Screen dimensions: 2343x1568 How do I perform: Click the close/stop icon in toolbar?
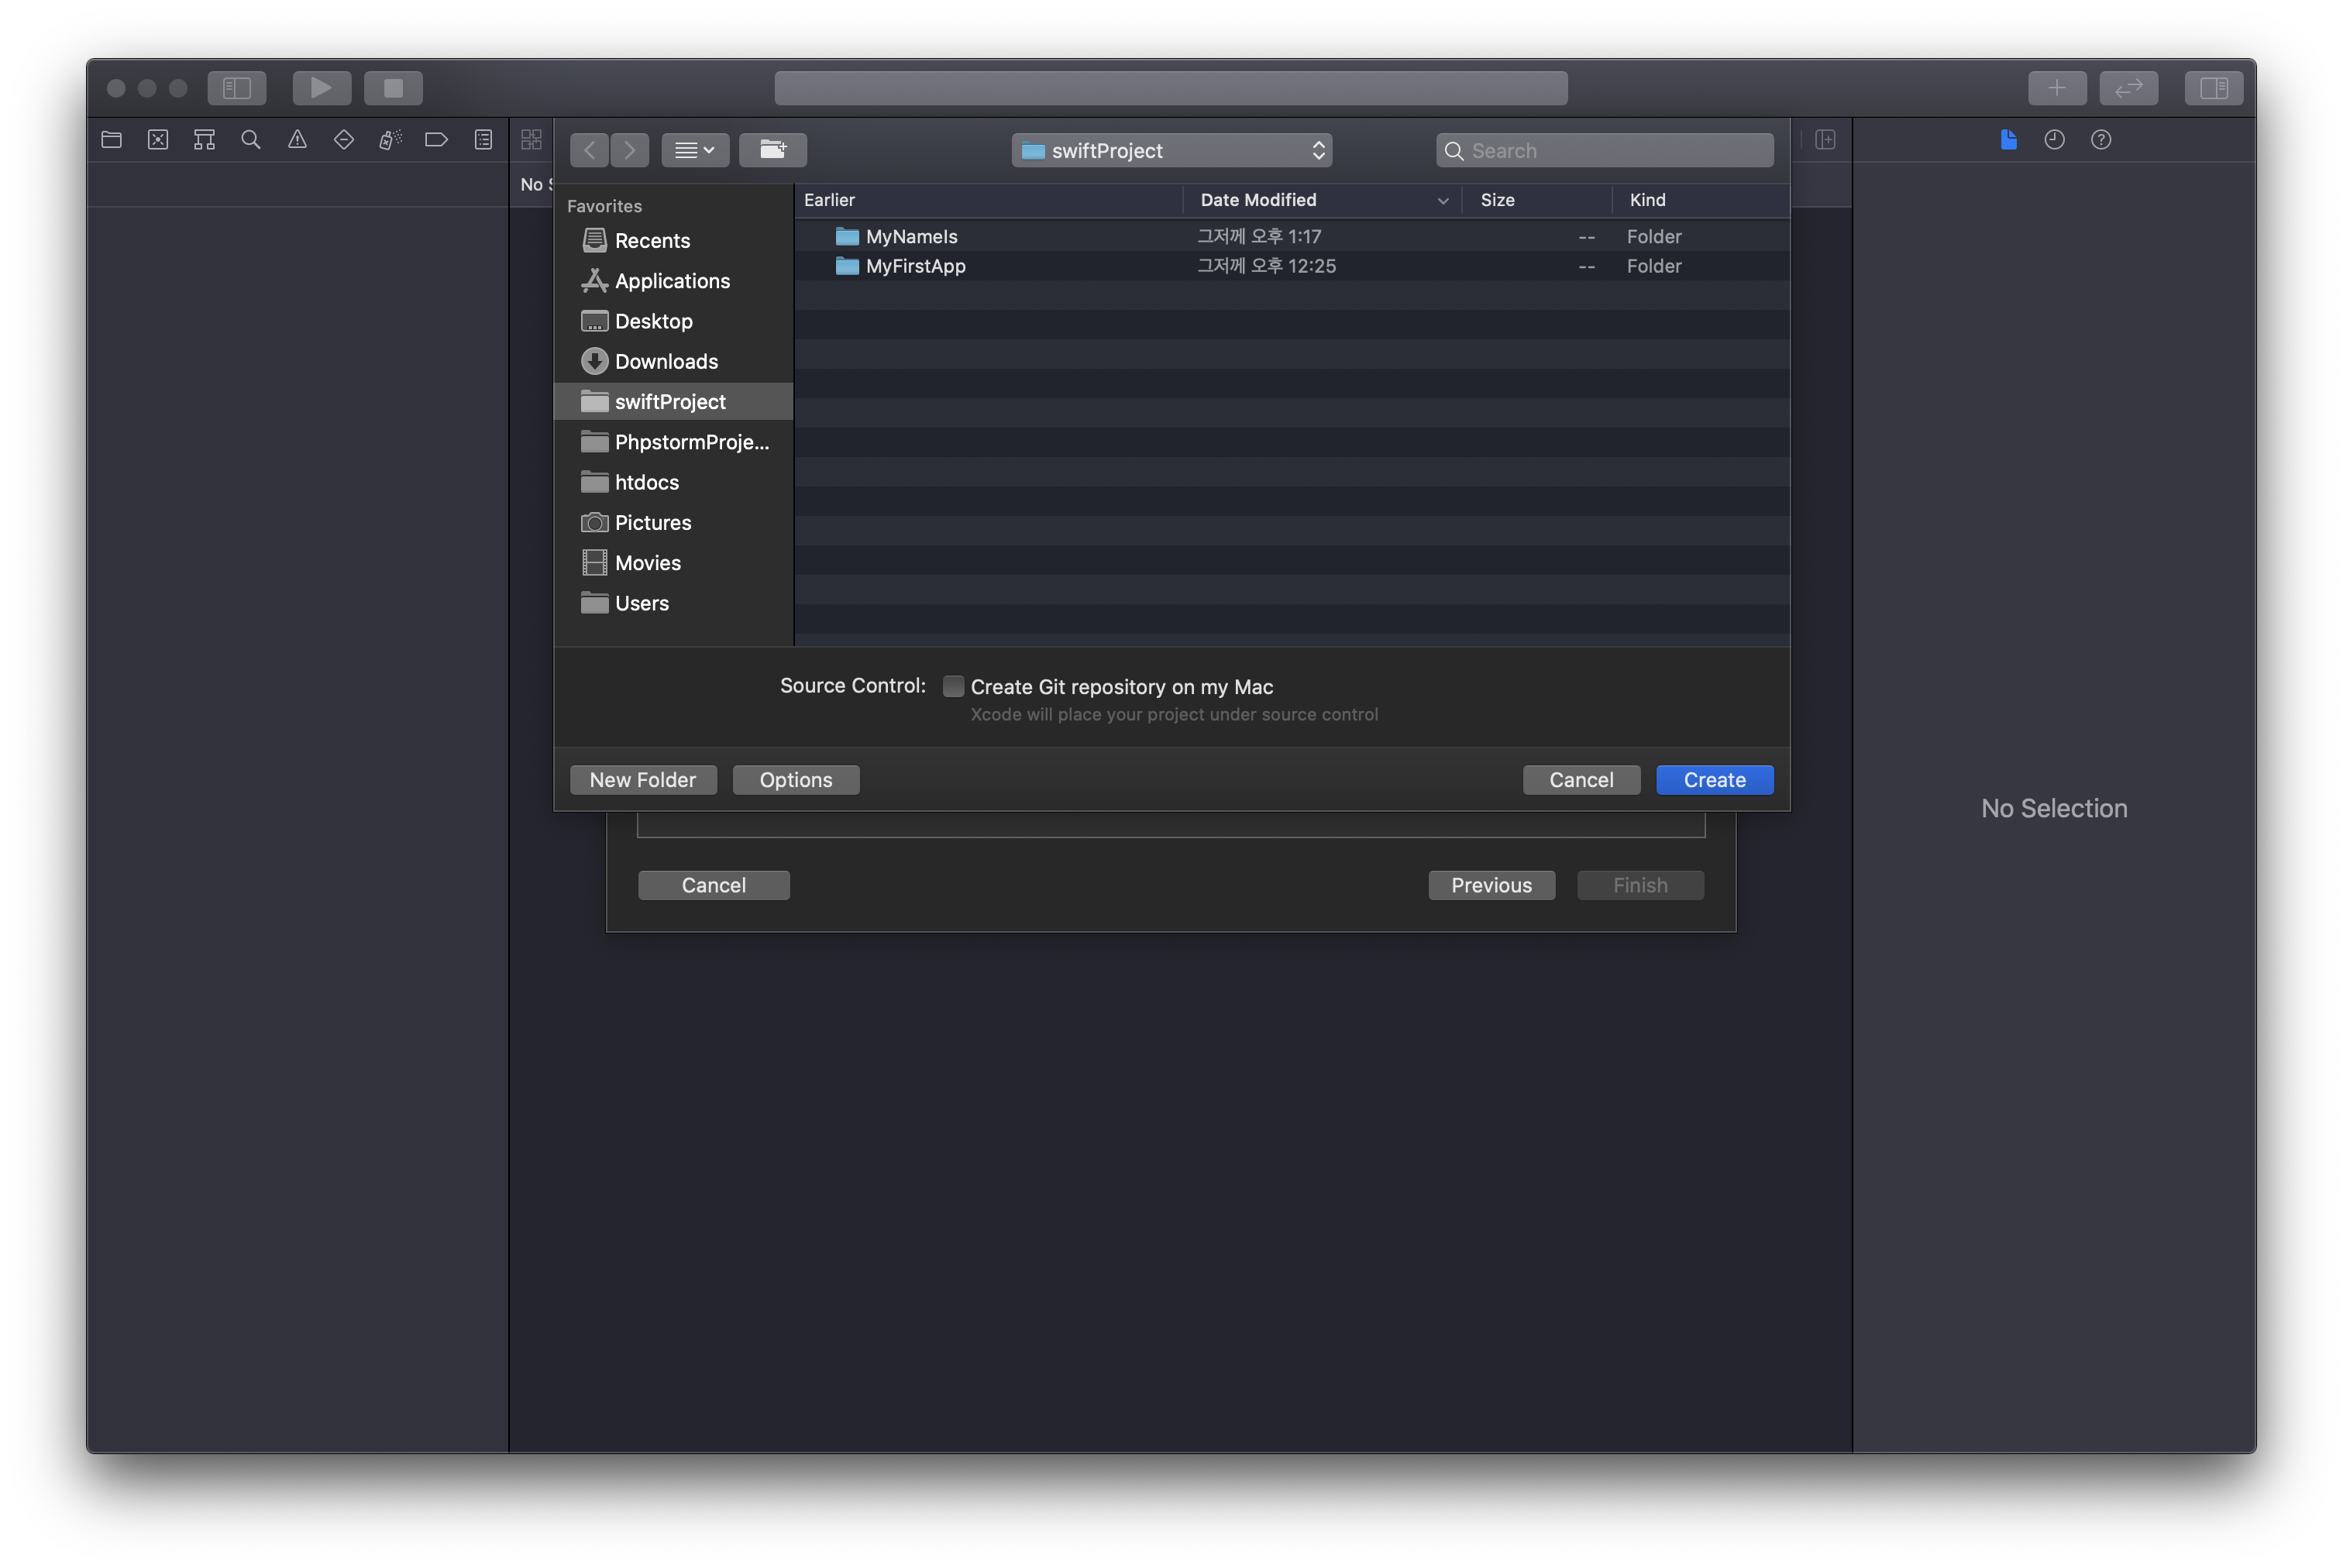(394, 86)
